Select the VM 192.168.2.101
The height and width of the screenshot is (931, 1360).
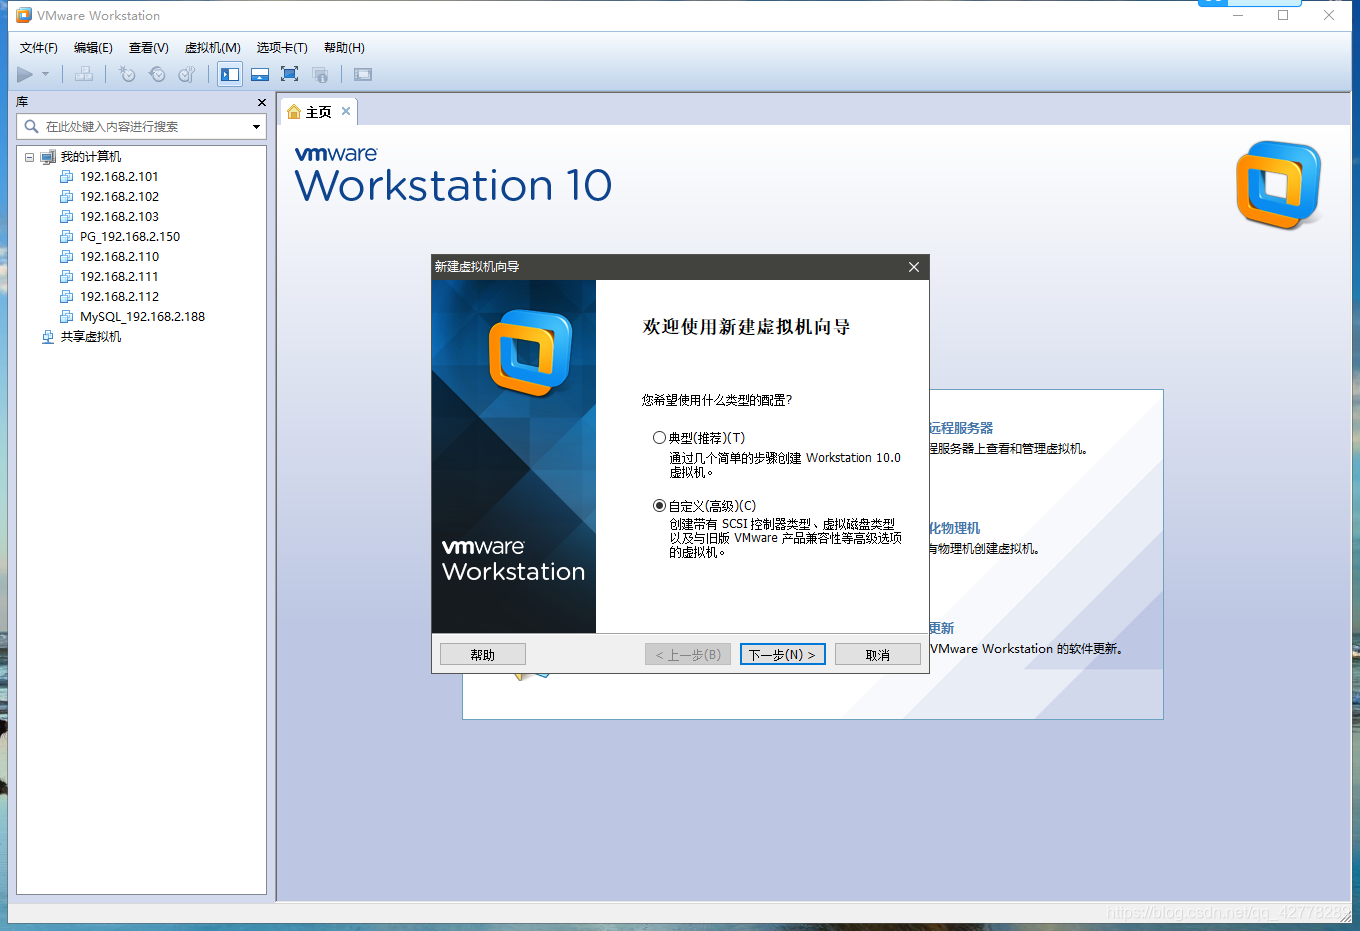tap(119, 177)
